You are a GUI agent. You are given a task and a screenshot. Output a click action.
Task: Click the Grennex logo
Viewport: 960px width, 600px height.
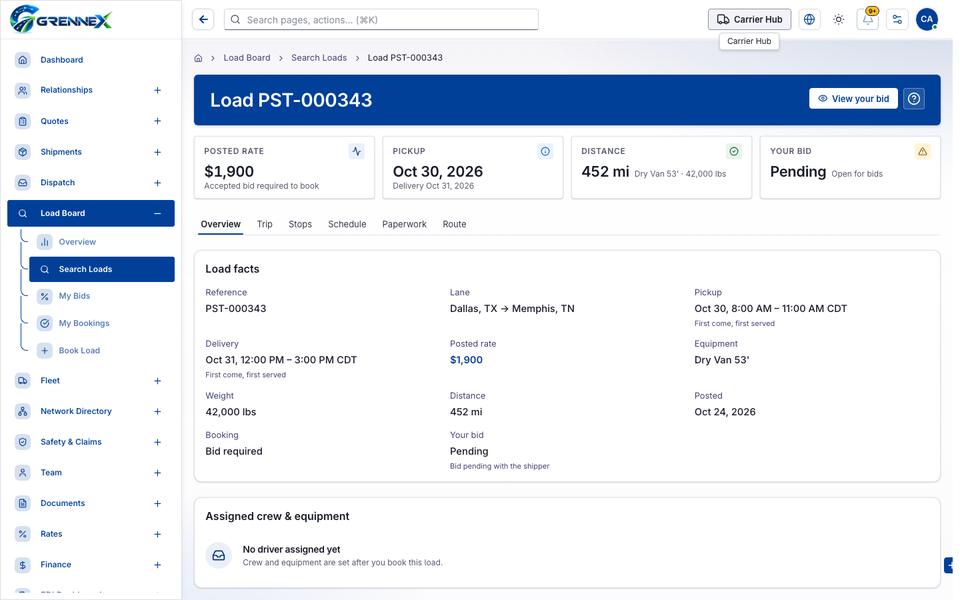click(x=61, y=19)
